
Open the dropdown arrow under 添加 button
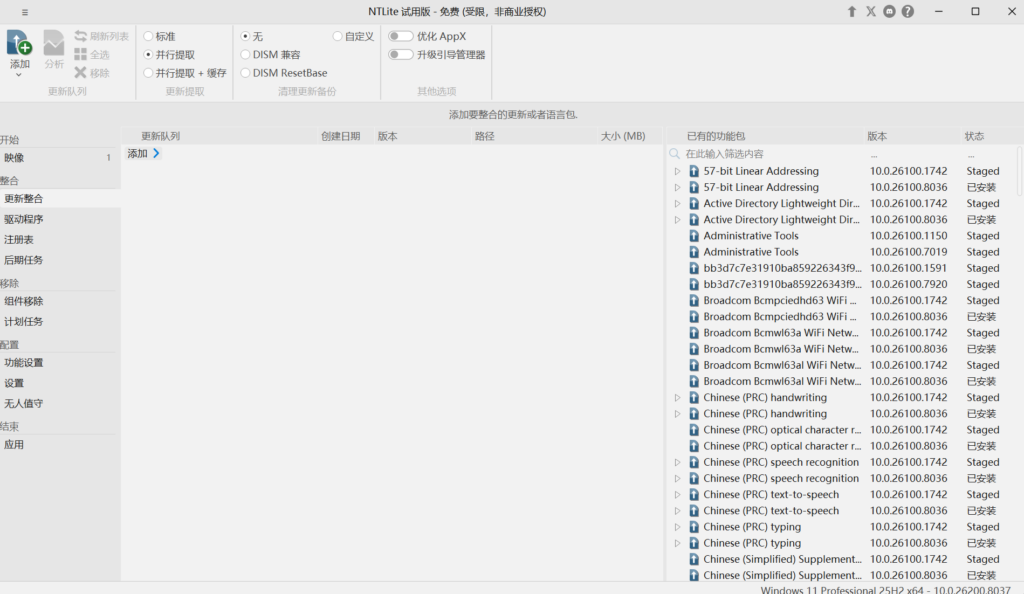[19, 75]
